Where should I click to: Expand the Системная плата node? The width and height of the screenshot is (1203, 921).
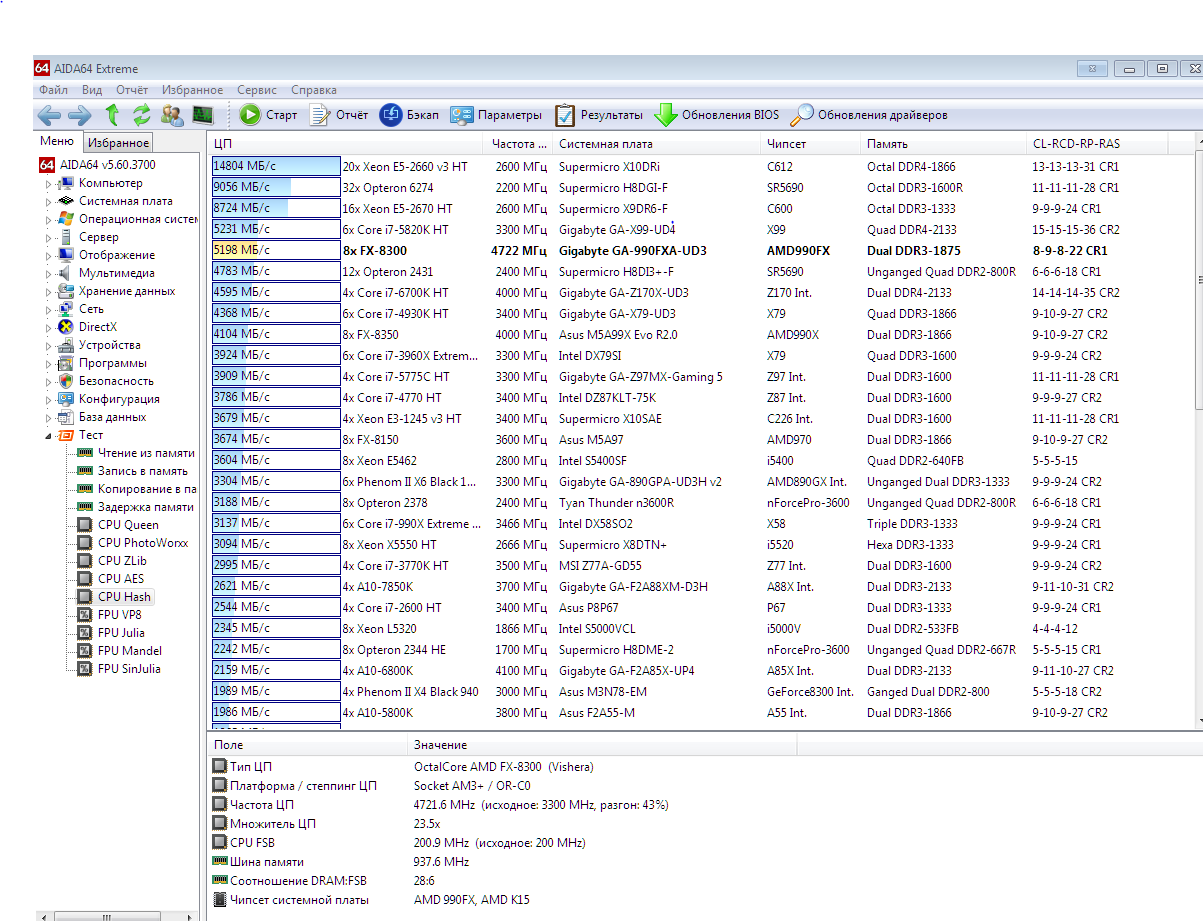point(48,202)
